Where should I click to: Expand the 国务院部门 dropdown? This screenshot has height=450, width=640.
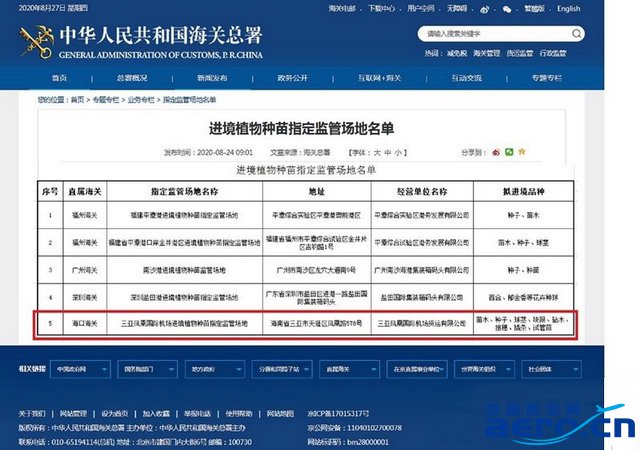(147, 369)
